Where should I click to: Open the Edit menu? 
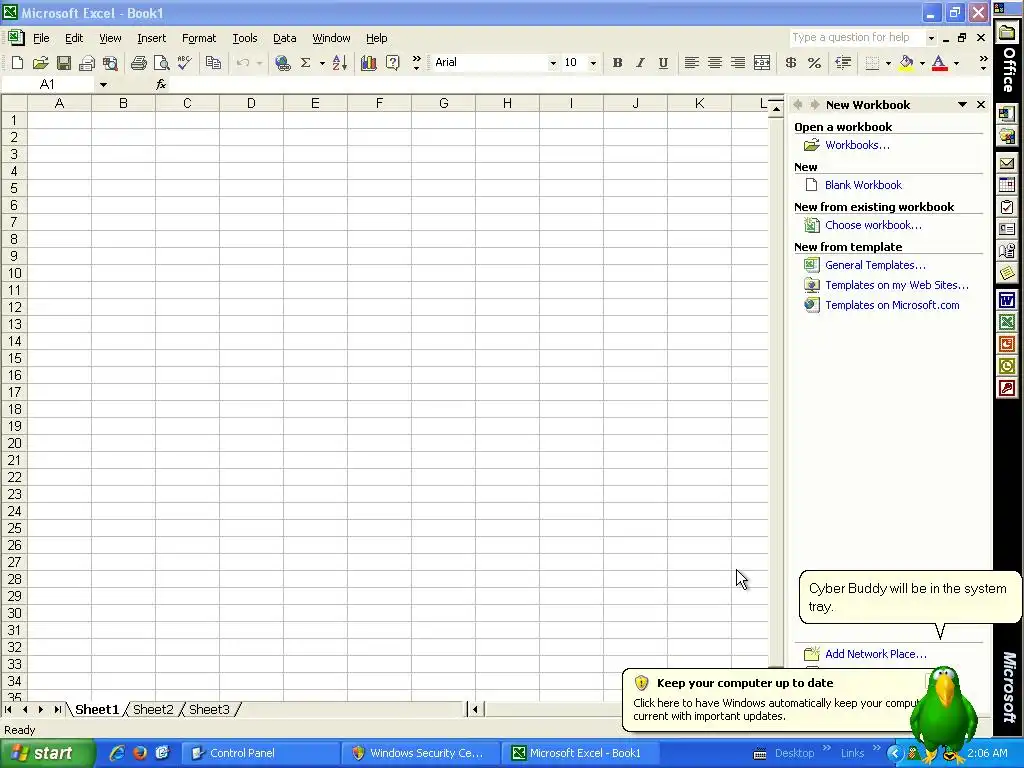pyautogui.click(x=74, y=38)
